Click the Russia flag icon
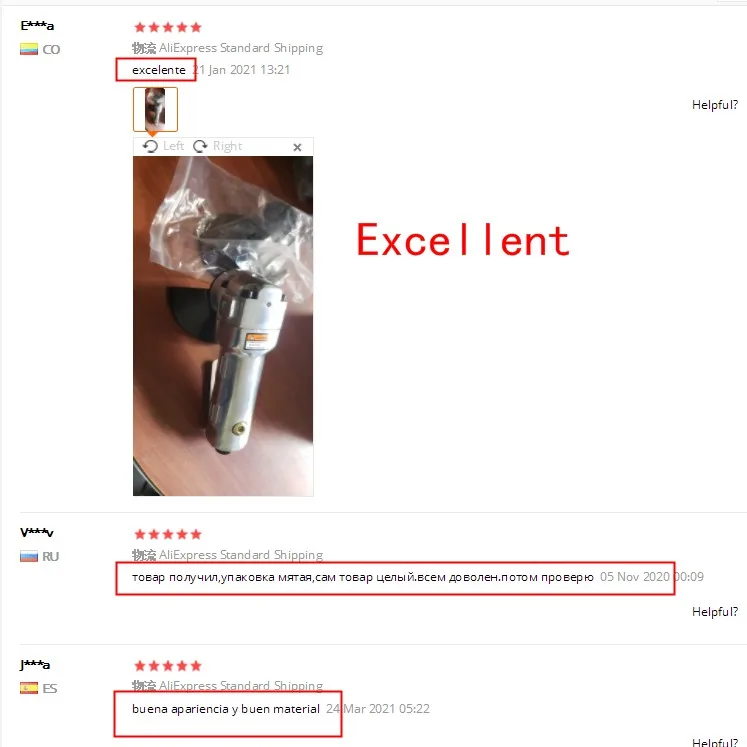The image size is (747, 747). (x=29, y=556)
